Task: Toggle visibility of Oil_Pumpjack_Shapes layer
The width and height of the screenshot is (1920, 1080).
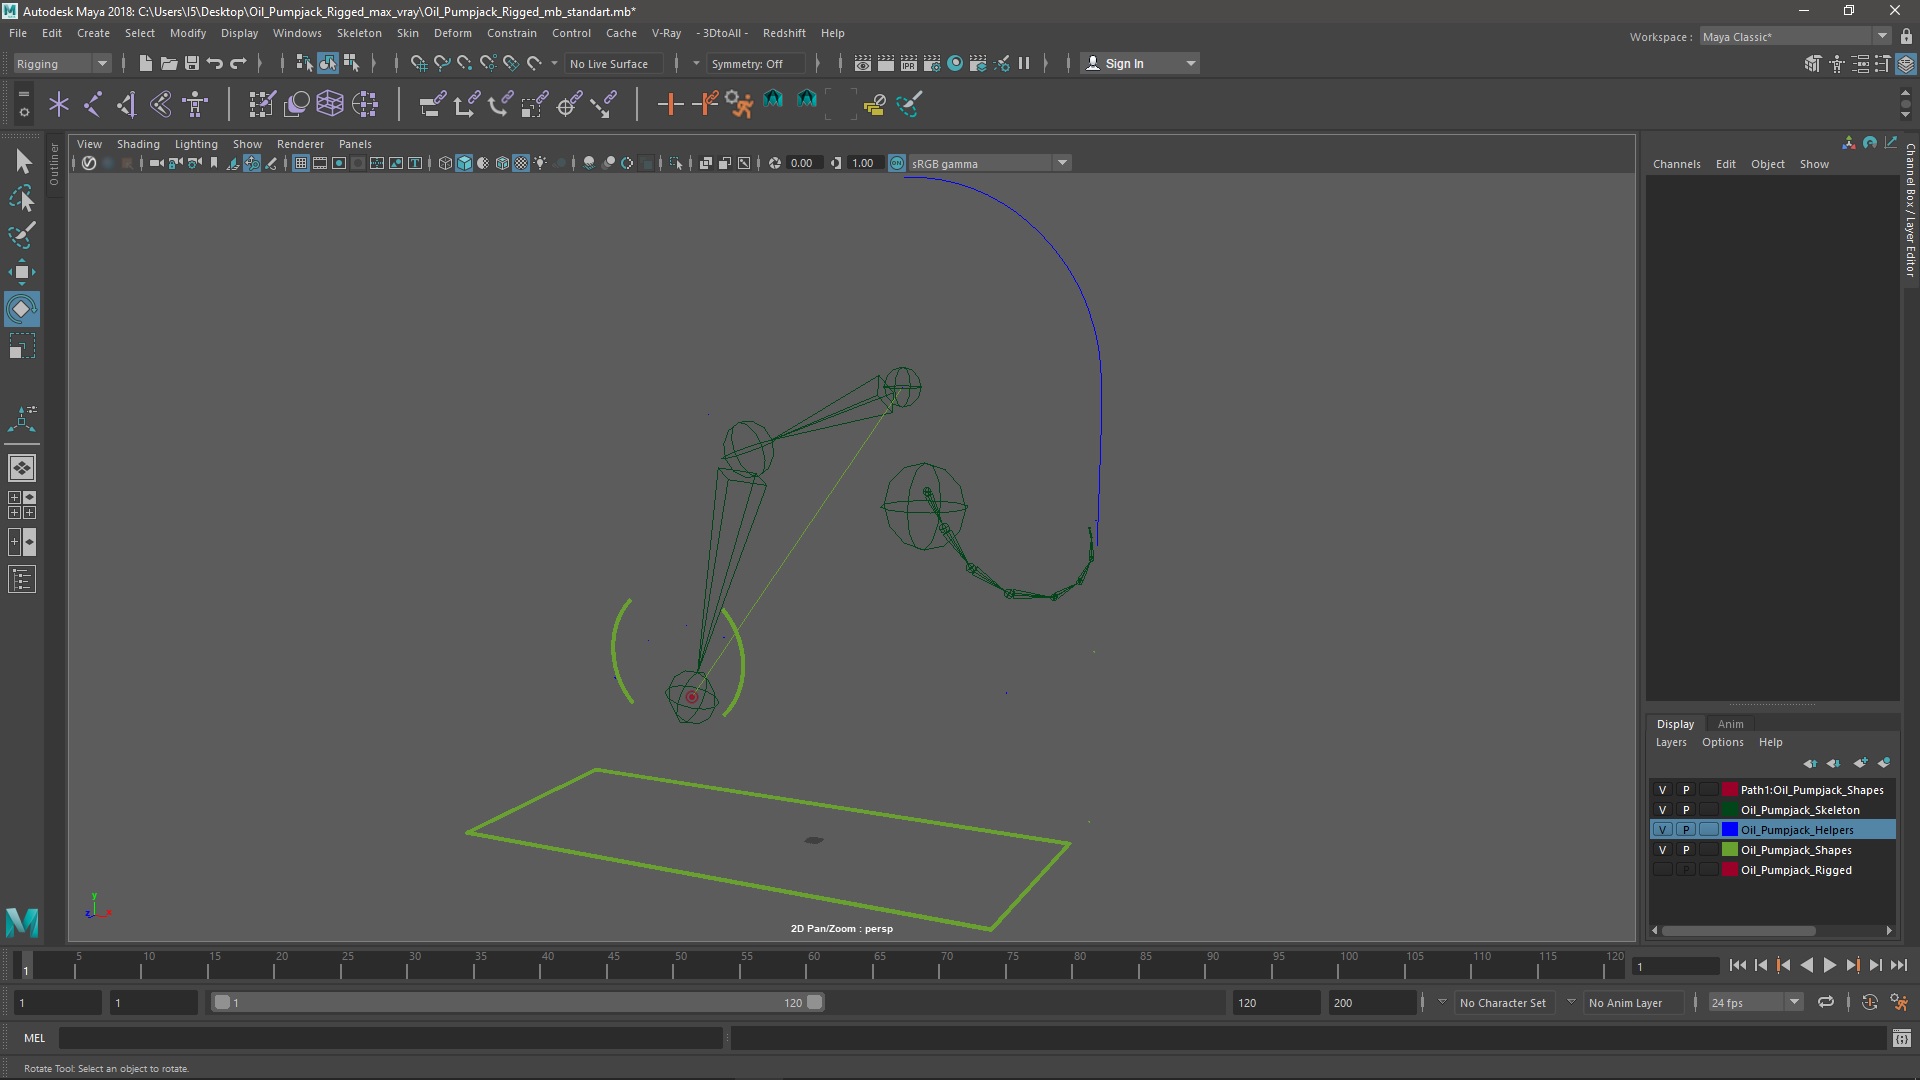Action: pyautogui.click(x=1662, y=850)
